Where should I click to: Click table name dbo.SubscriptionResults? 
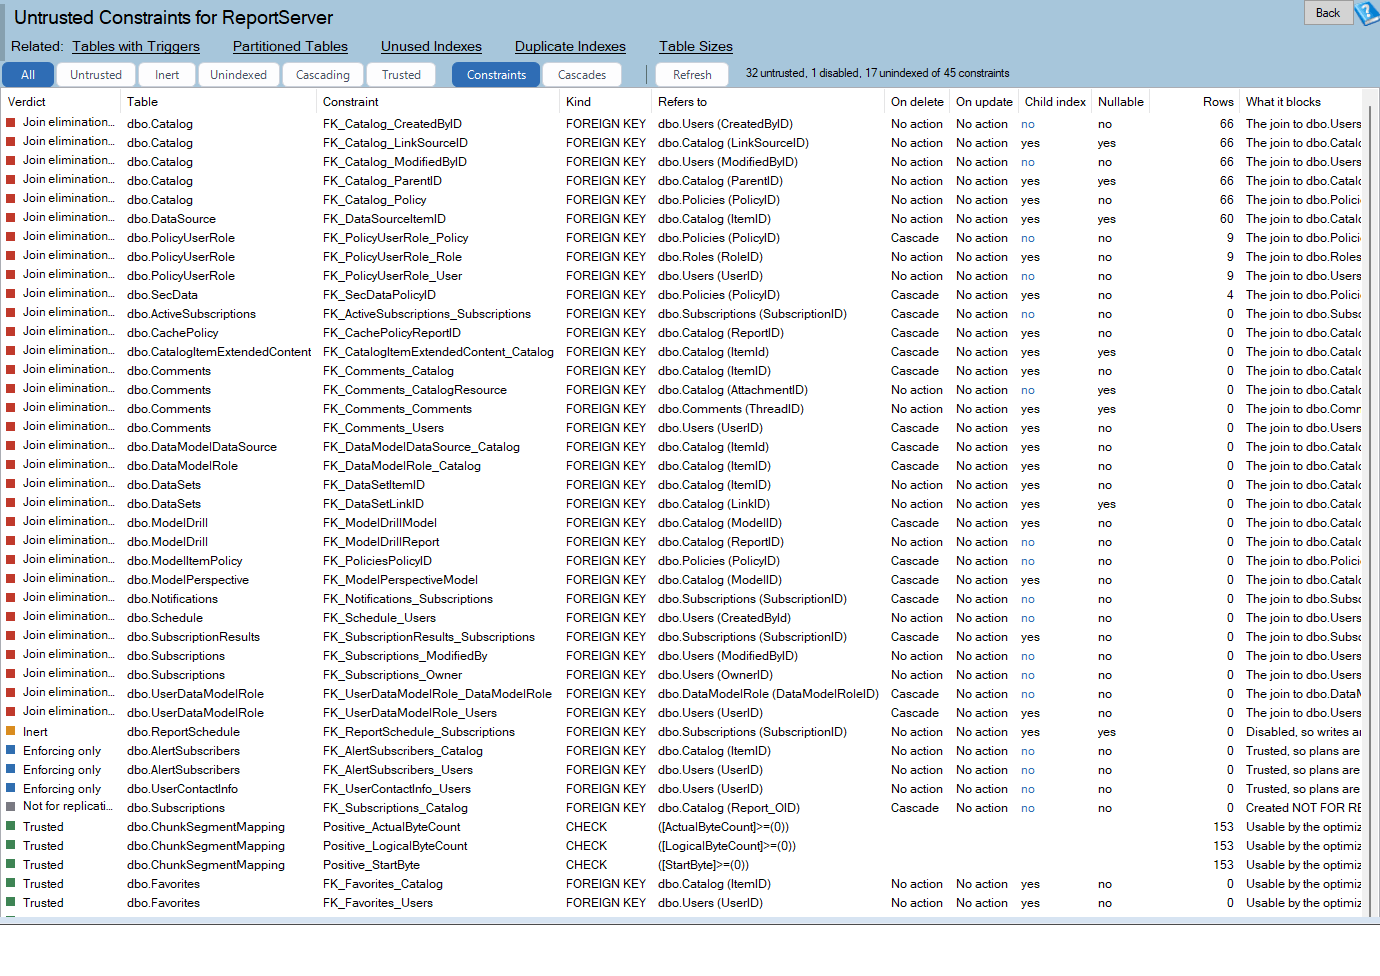193,637
